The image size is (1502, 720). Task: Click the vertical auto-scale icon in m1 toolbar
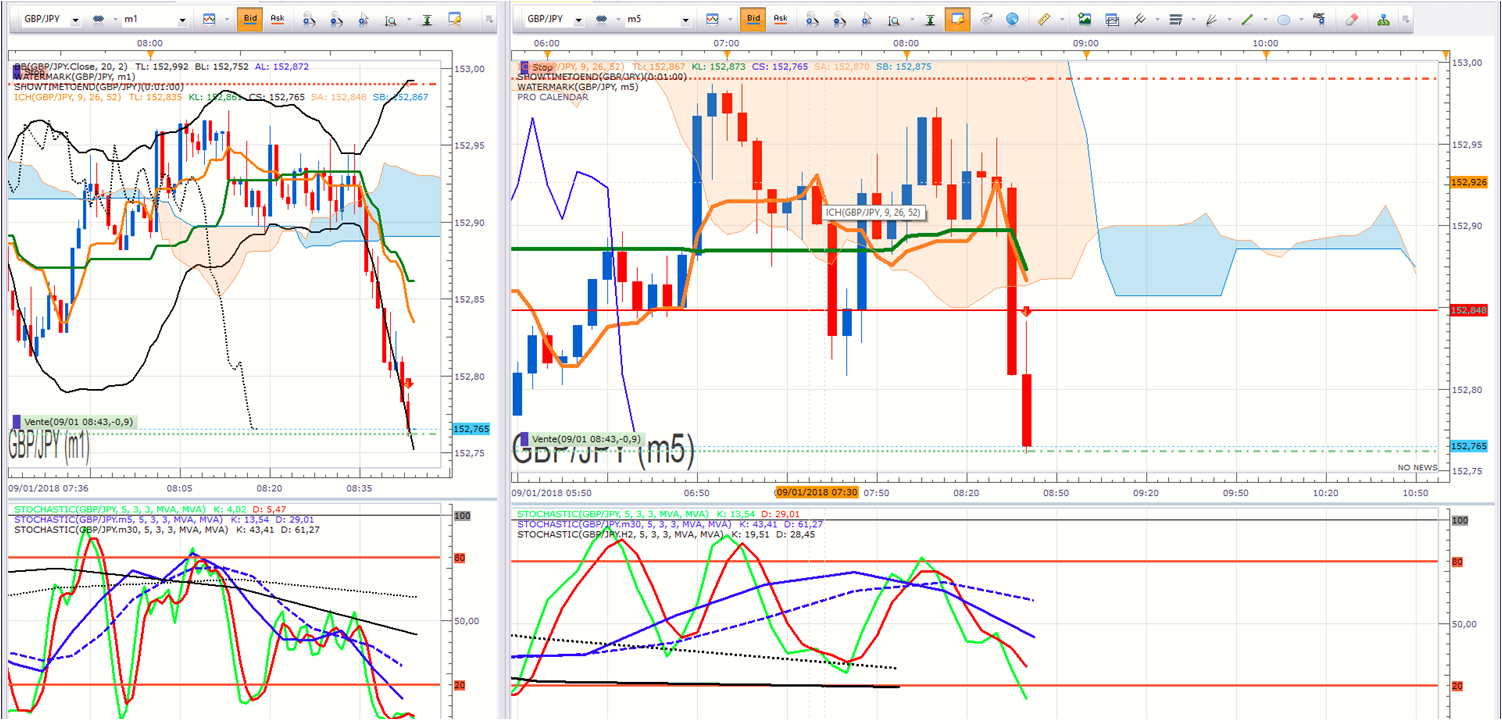click(x=428, y=19)
